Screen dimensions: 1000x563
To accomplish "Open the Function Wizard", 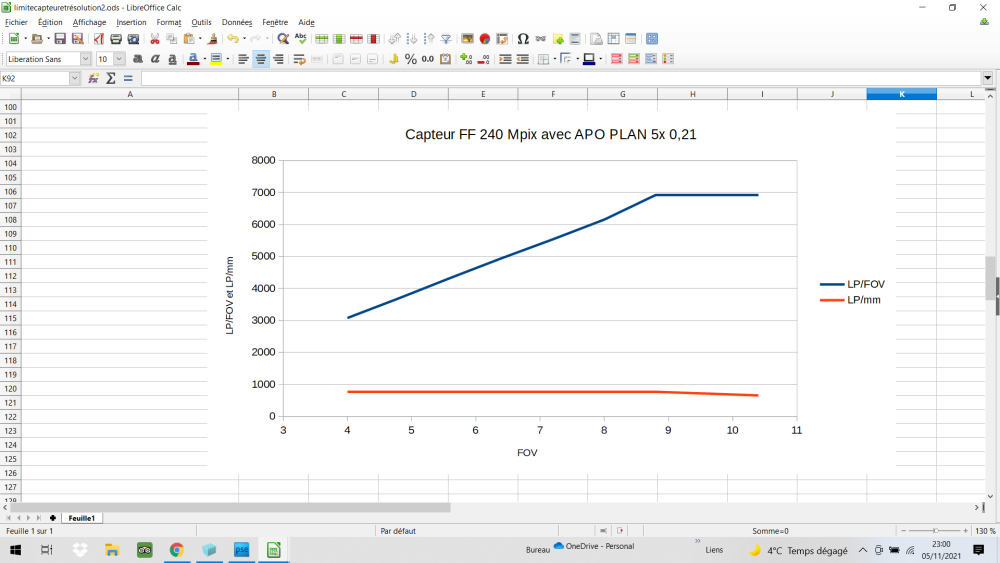I will click(93, 78).
